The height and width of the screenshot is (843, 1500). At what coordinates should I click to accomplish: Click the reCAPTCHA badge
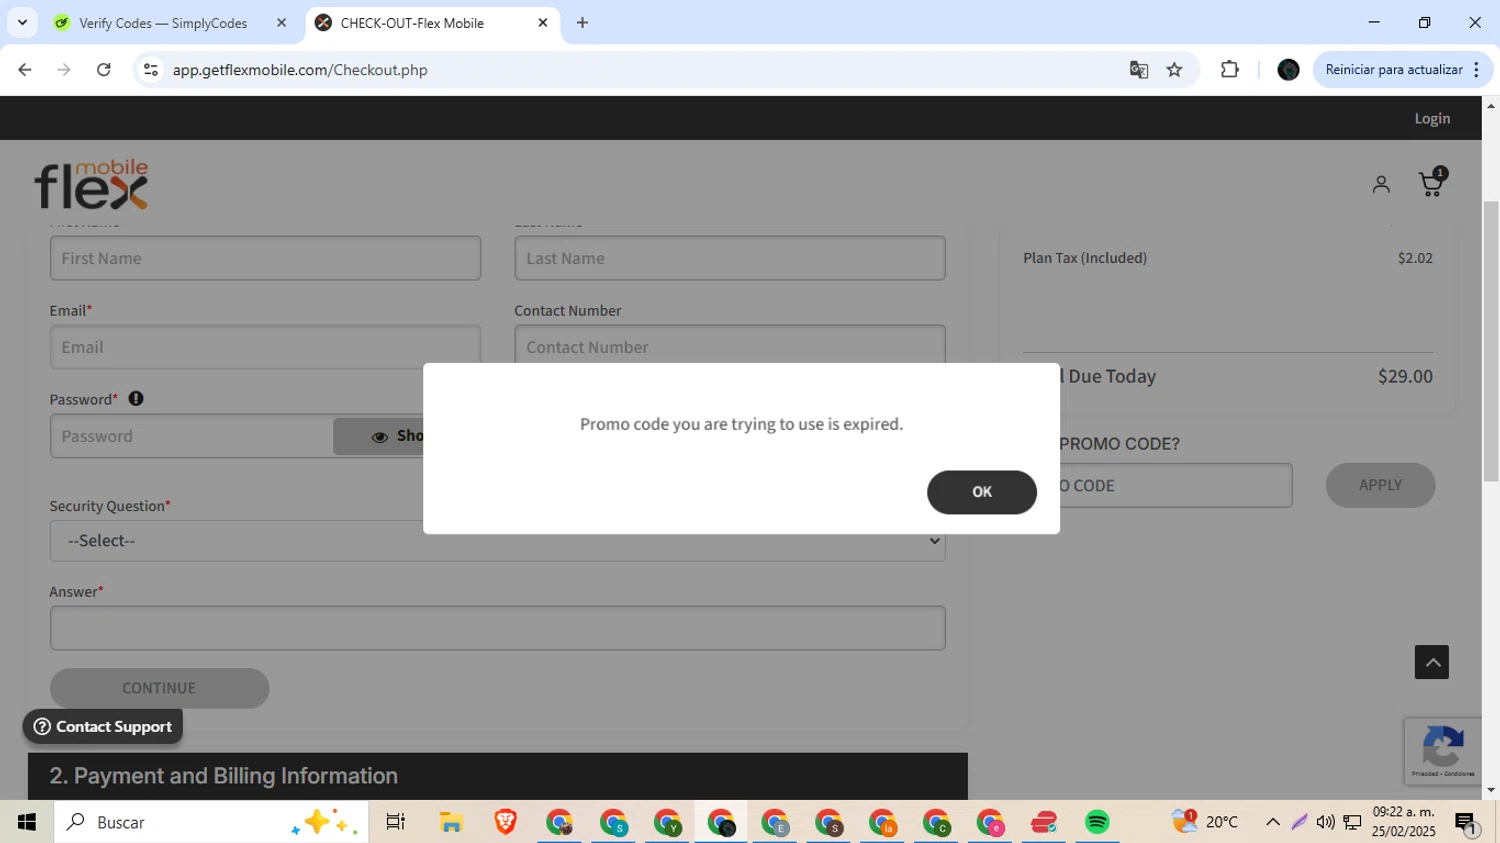[x=1442, y=751]
